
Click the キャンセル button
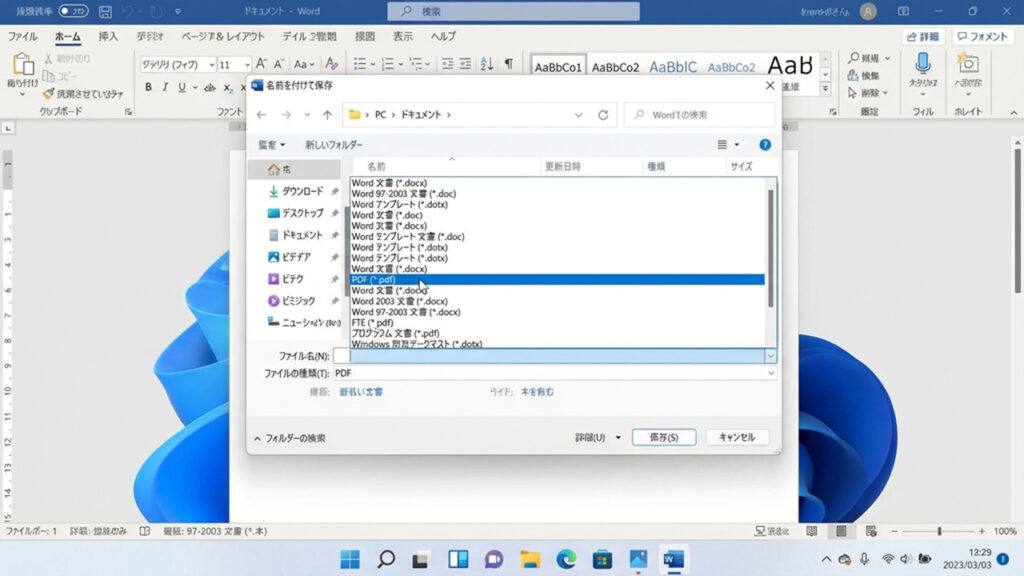pyautogui.click(x=737, y=438)
